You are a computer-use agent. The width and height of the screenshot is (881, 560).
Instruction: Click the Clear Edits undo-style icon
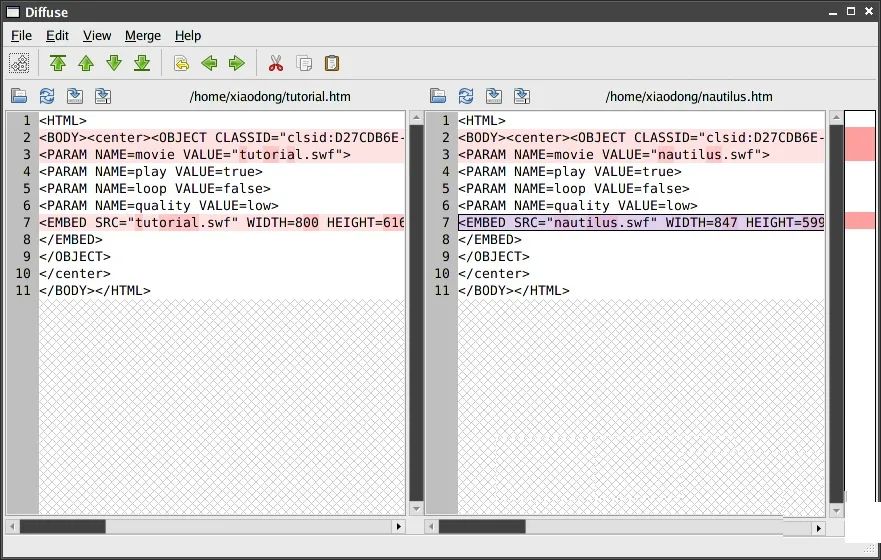click(181, 63)
